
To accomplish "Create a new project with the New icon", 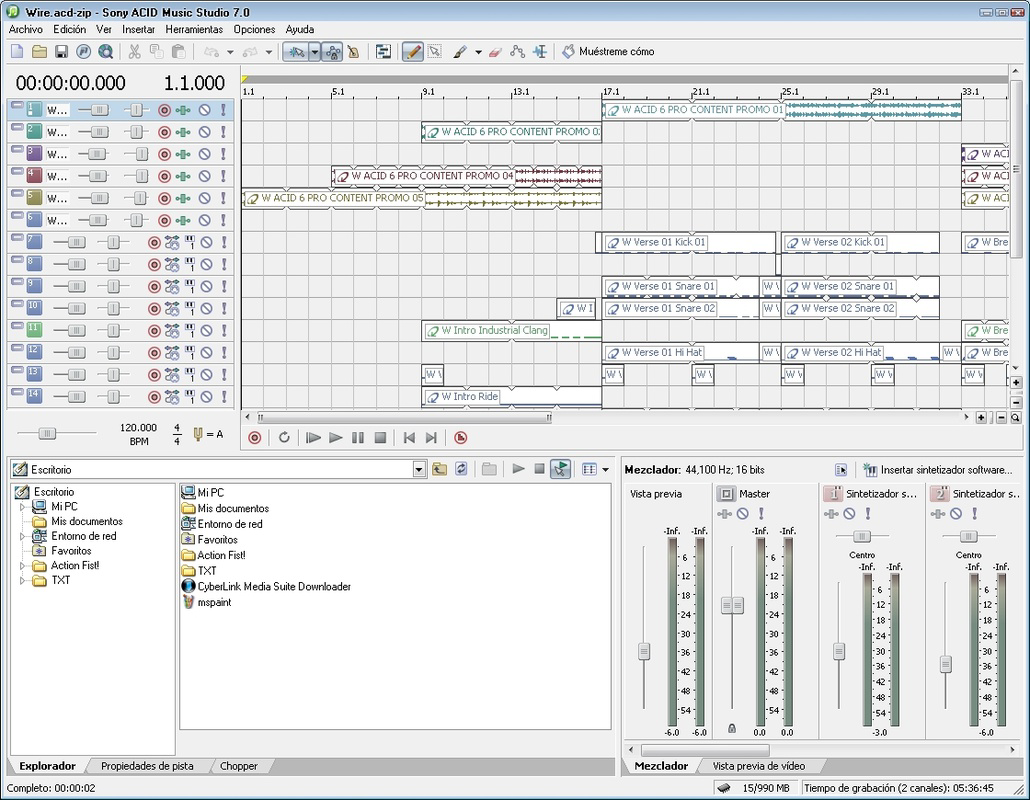I will [x=17, y=51].
